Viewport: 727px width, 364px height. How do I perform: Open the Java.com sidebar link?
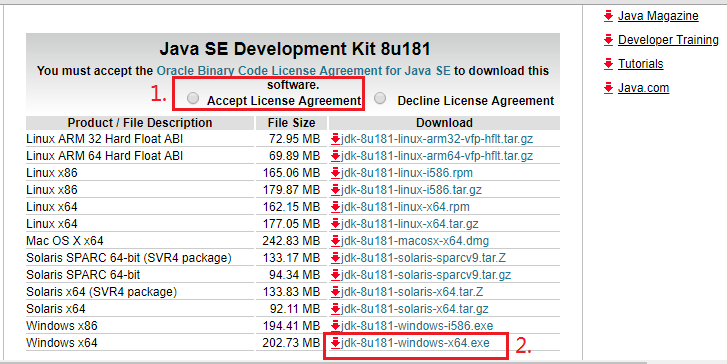tap(643, 88)
